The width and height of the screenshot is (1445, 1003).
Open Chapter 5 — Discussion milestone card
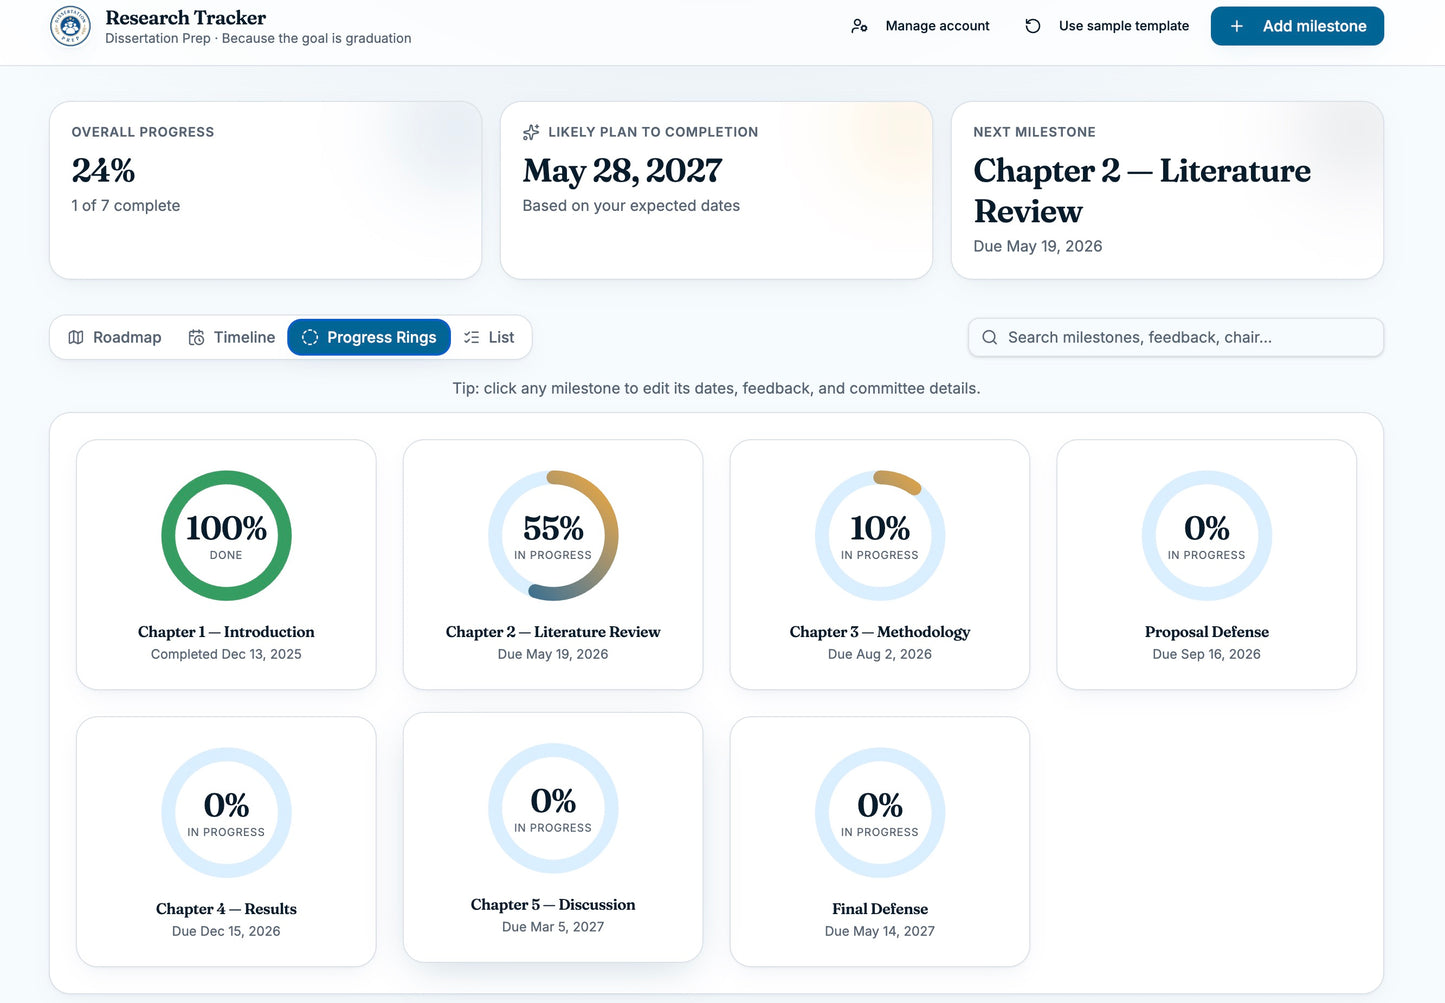tap(553, 838)
